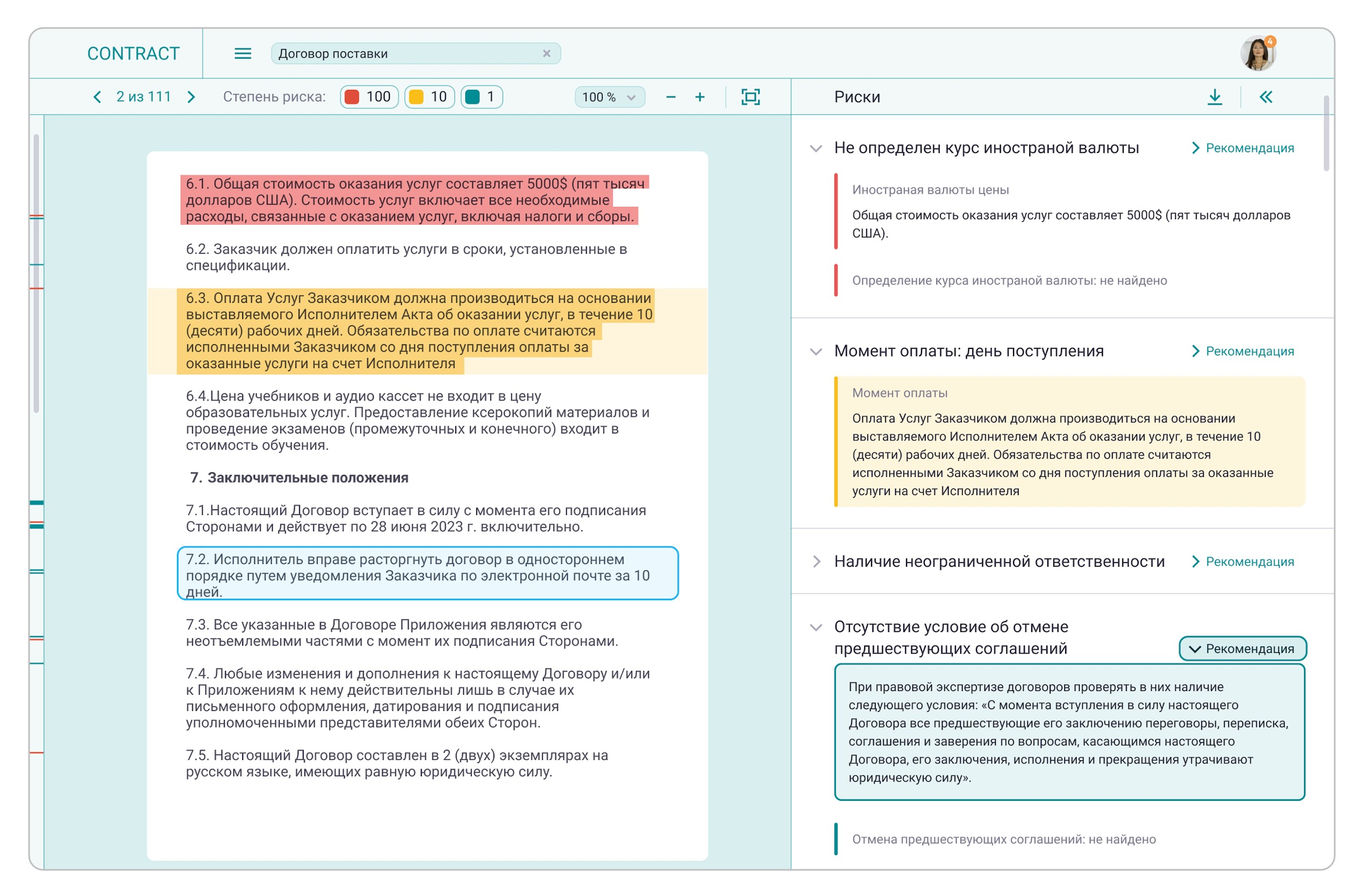The width and height of the screenshot is (1360, 893).
Task: Fit the document to screen
Action: point(751,97)
